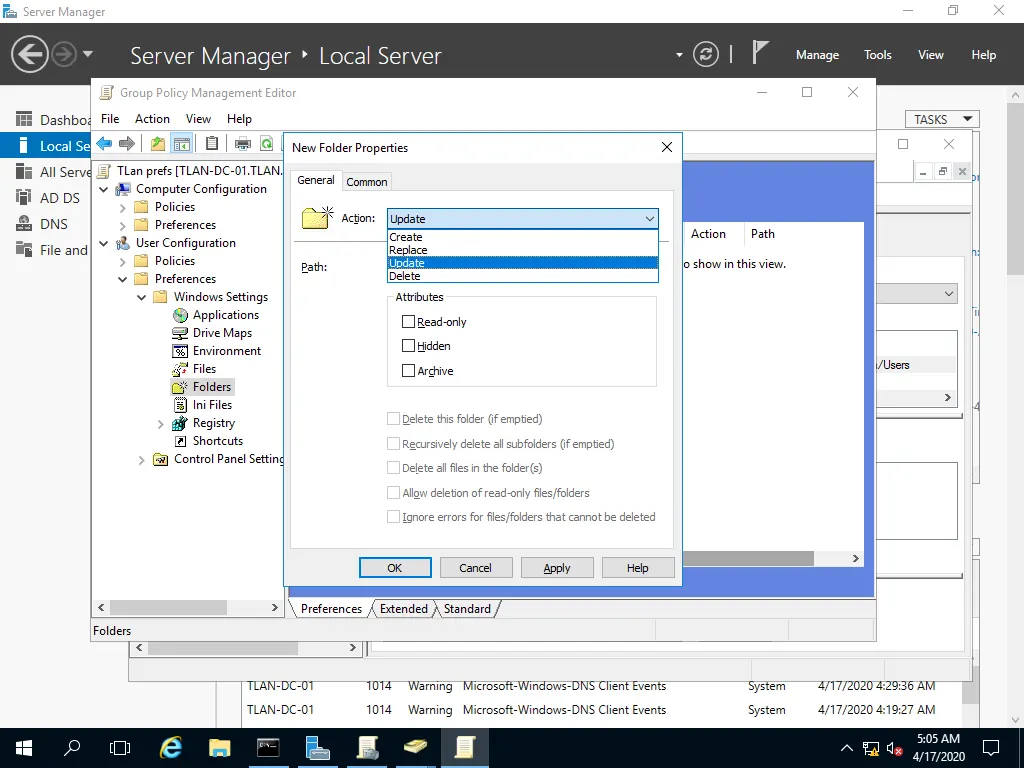
Task: Click the Help button in the dialog
Action: [637, 568]
